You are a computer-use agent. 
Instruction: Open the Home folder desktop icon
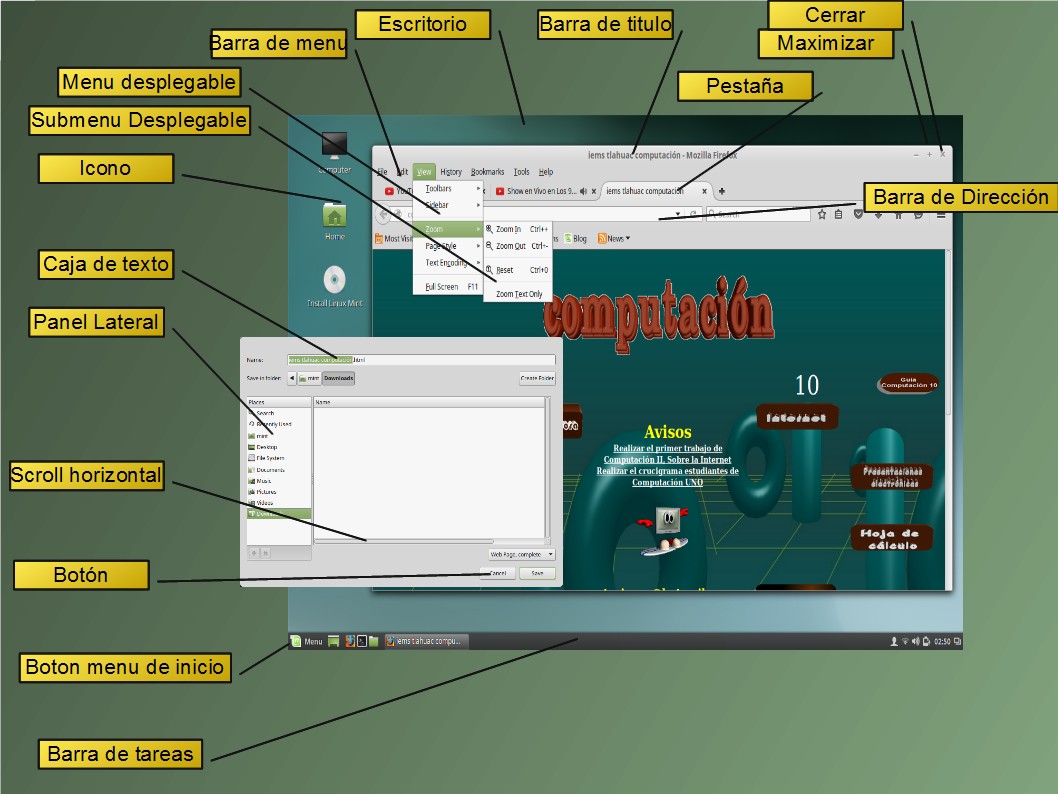pyautogui.click(x=334, y=218)
